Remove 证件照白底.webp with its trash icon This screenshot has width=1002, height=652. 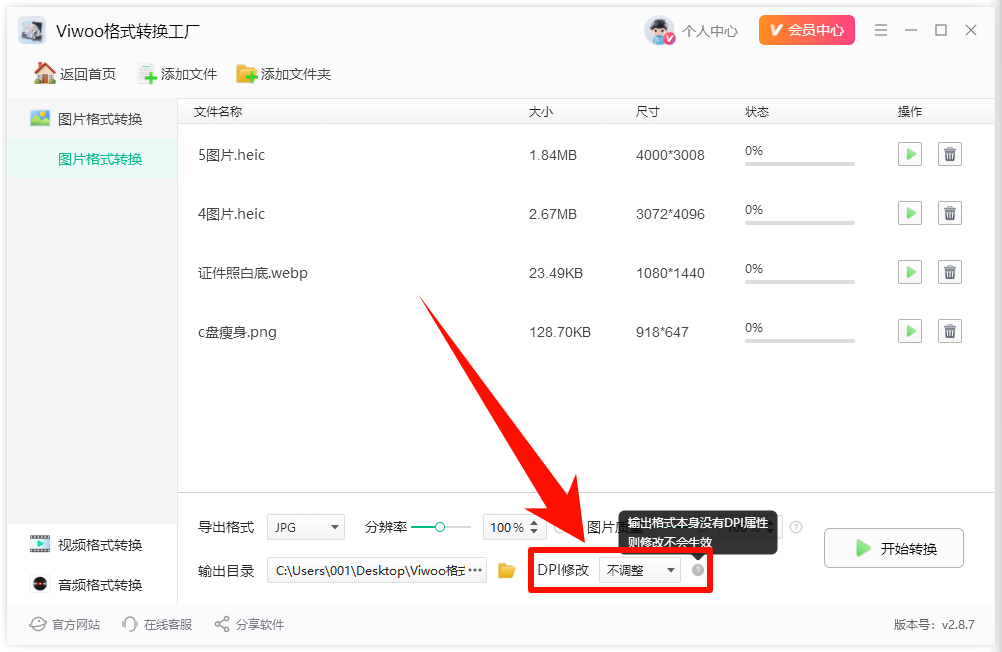[x=950, y=272]
